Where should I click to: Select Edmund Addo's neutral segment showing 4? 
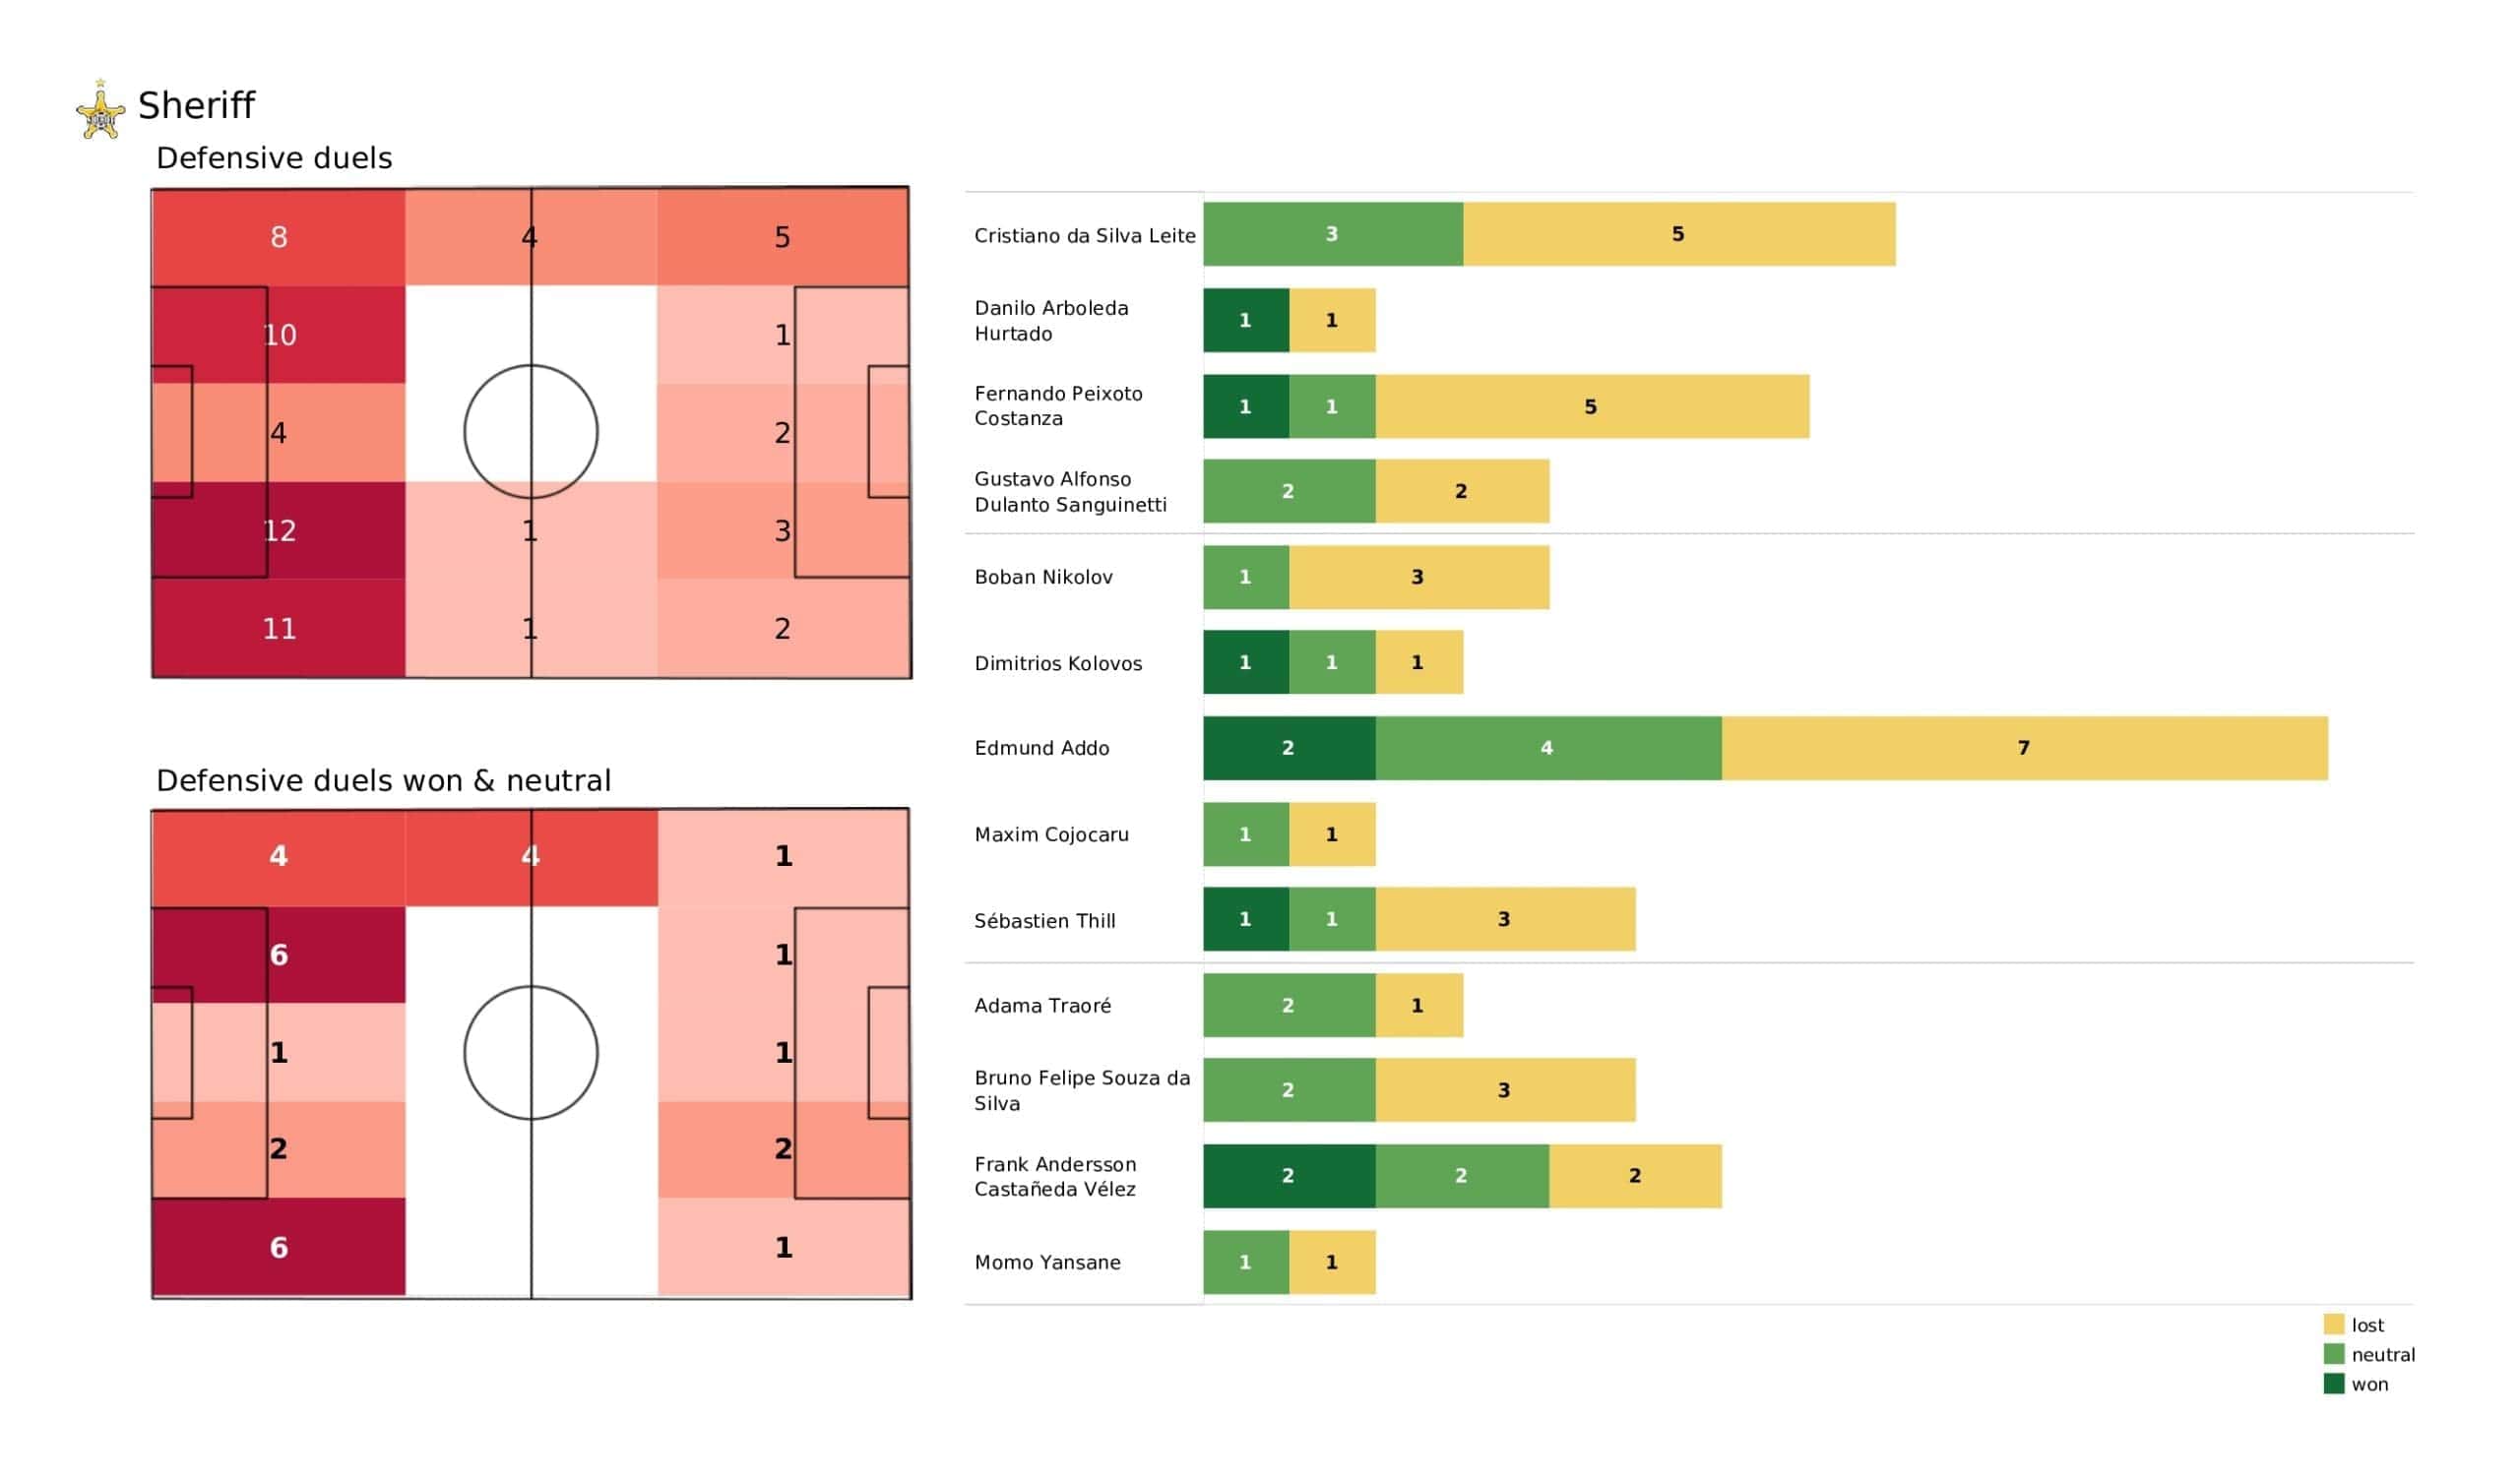click(x=1548, y=748)
